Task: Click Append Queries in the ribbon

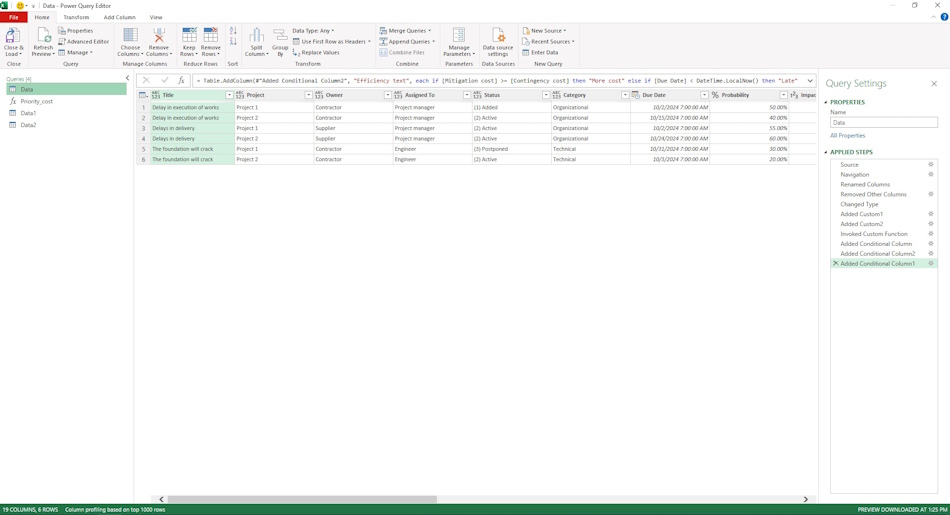Action: coord(407,42)
